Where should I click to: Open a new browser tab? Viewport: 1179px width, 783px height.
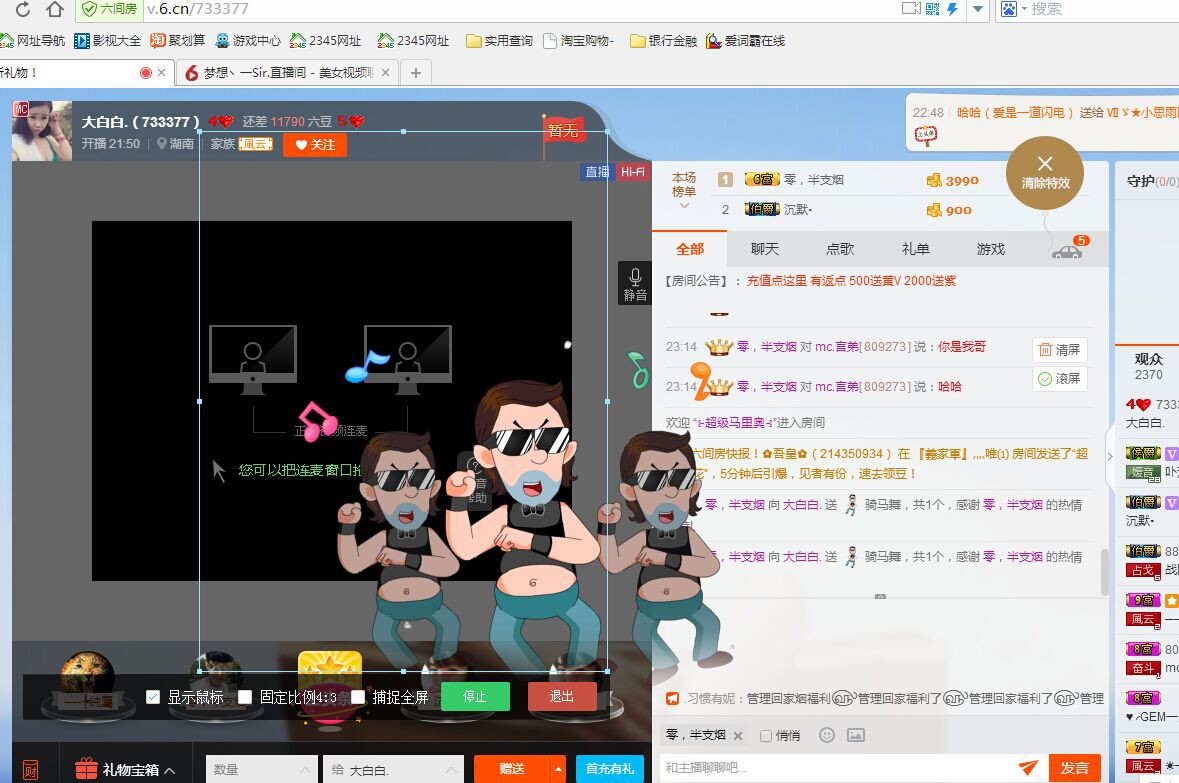[x=416, y=72]
